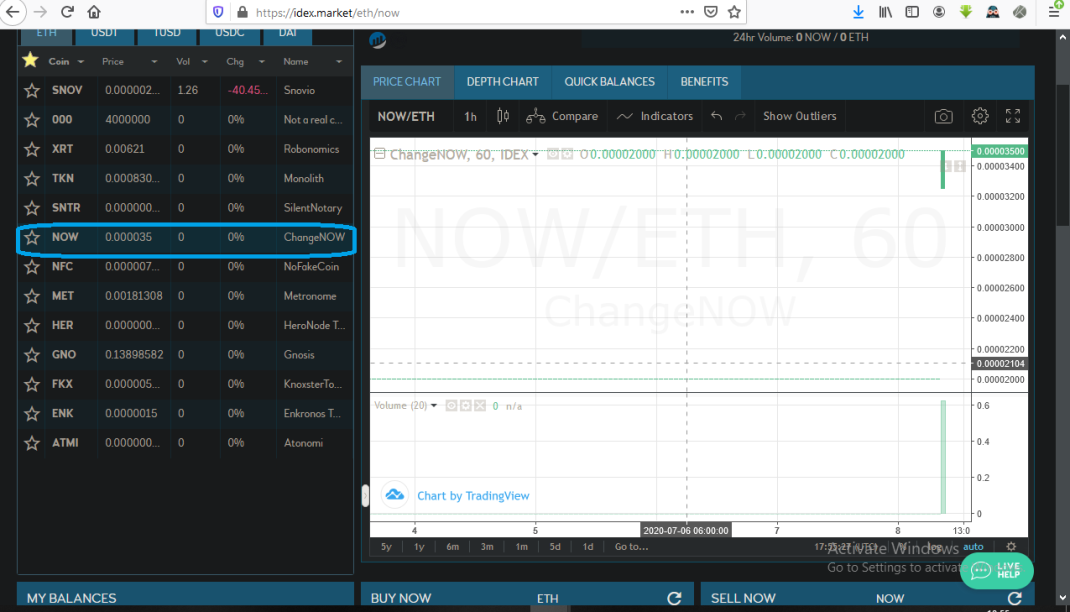Open chart settings gear icon
Viewport: 1070px width, 612px height.
pyautogui.click(x=980, y=116)
